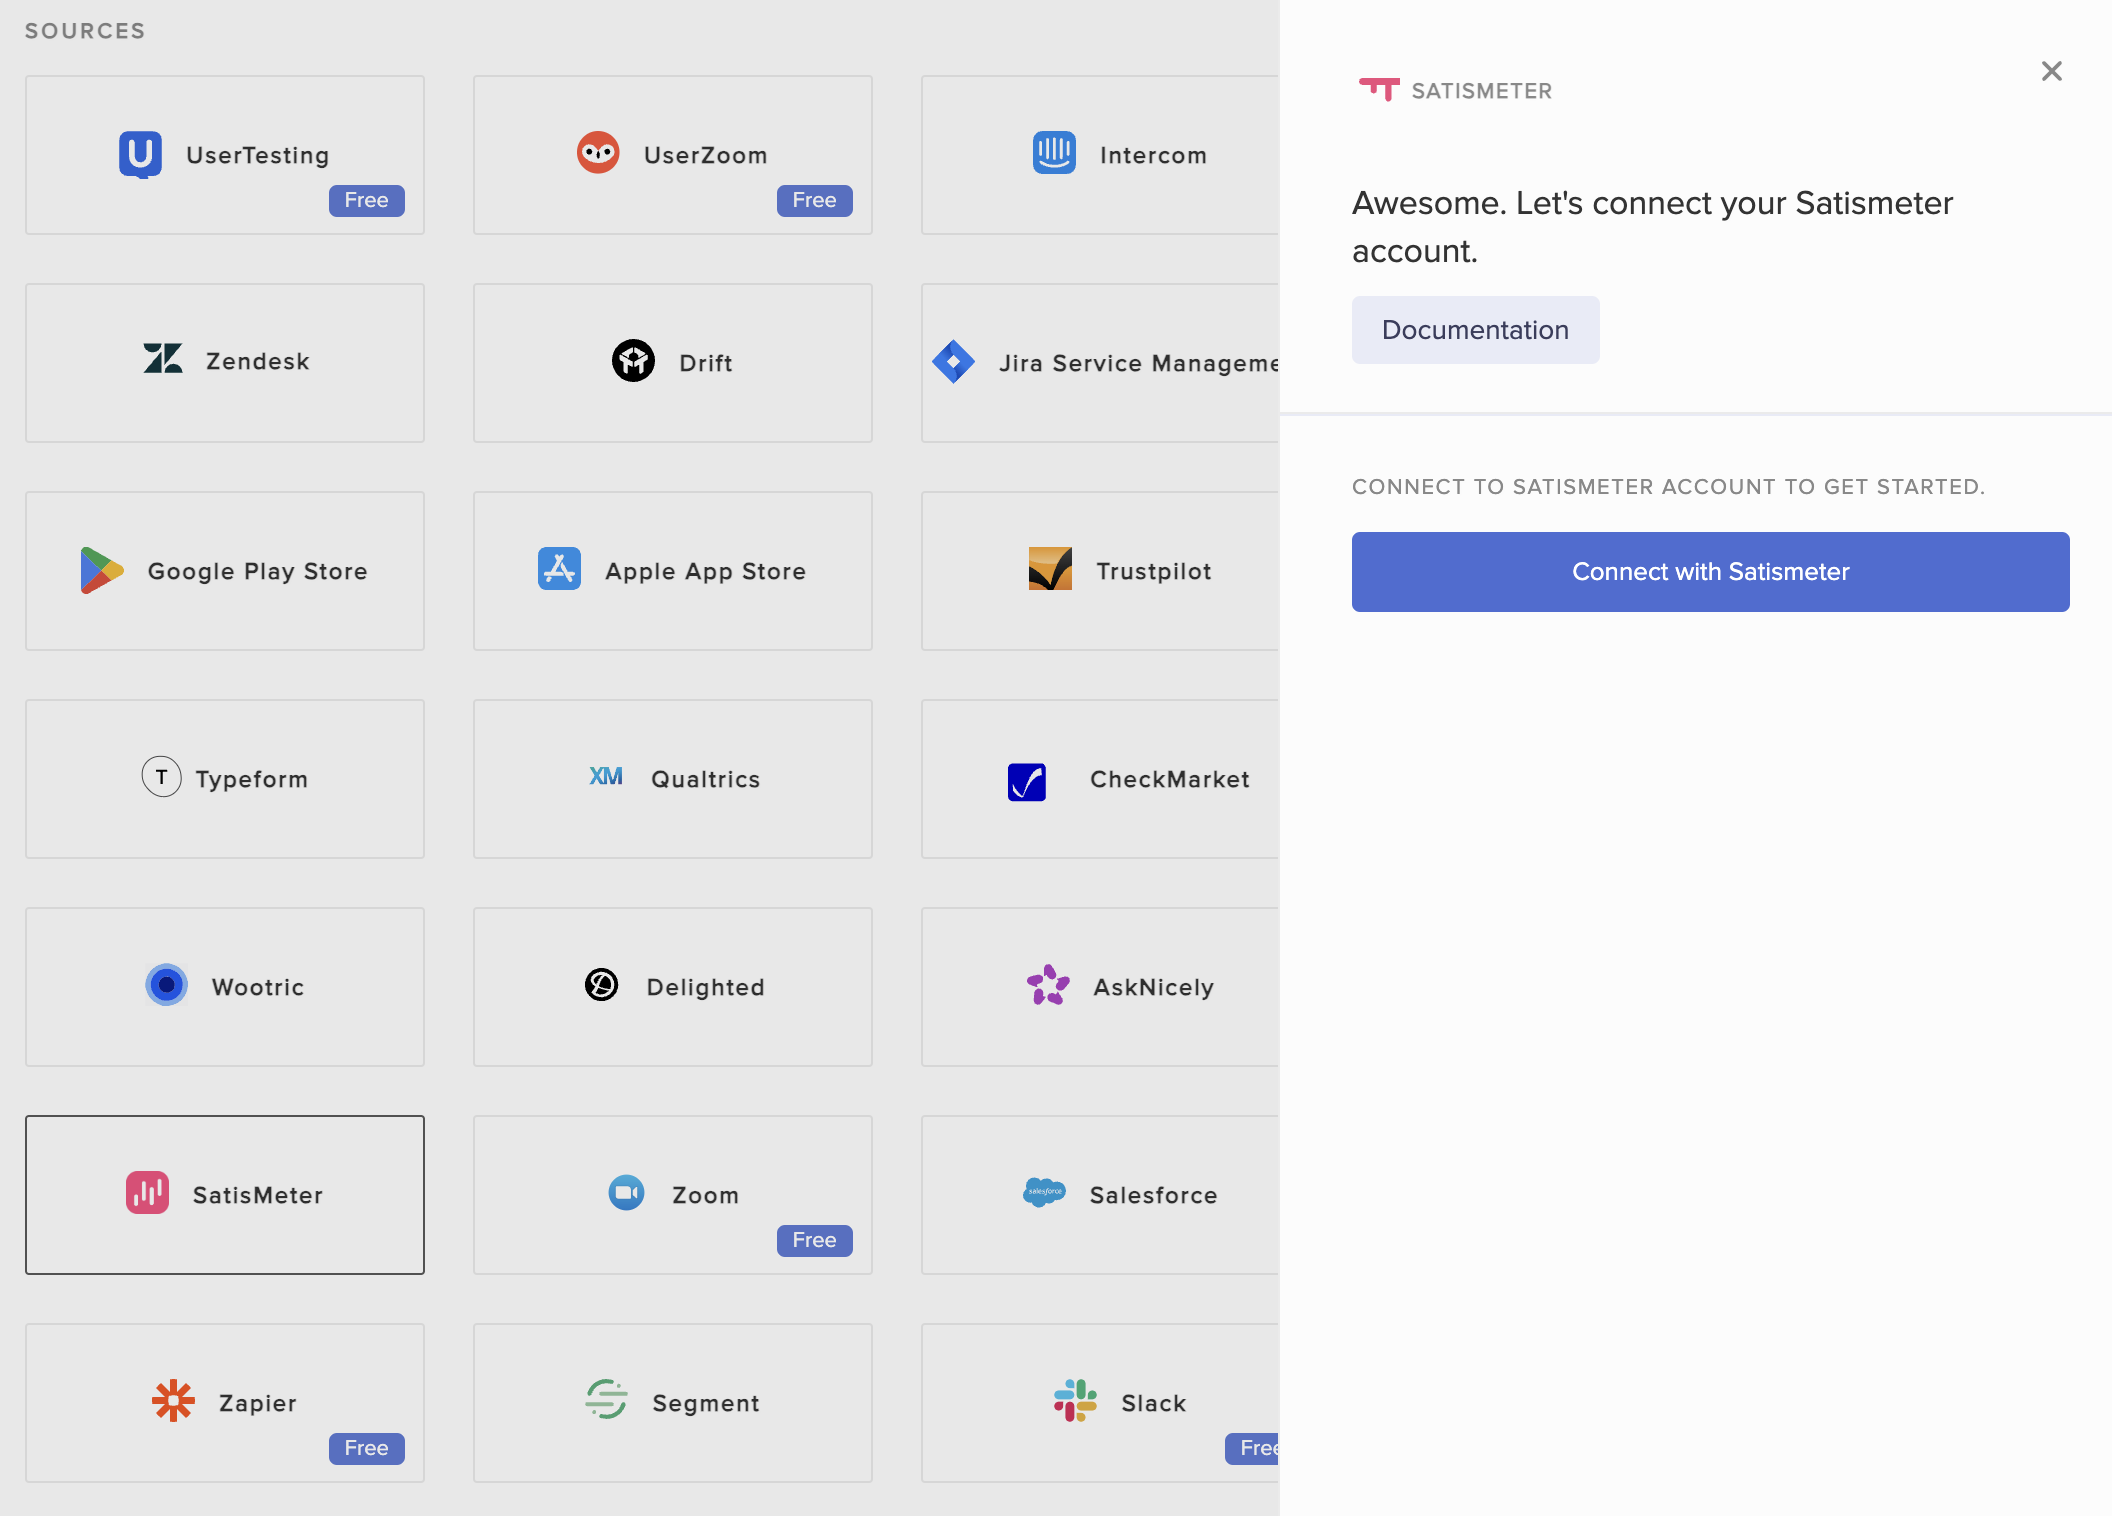Select the Apple App Store icon
Image resolution: width=2112 pixels, height=1516 pixels.
point(558,570)
